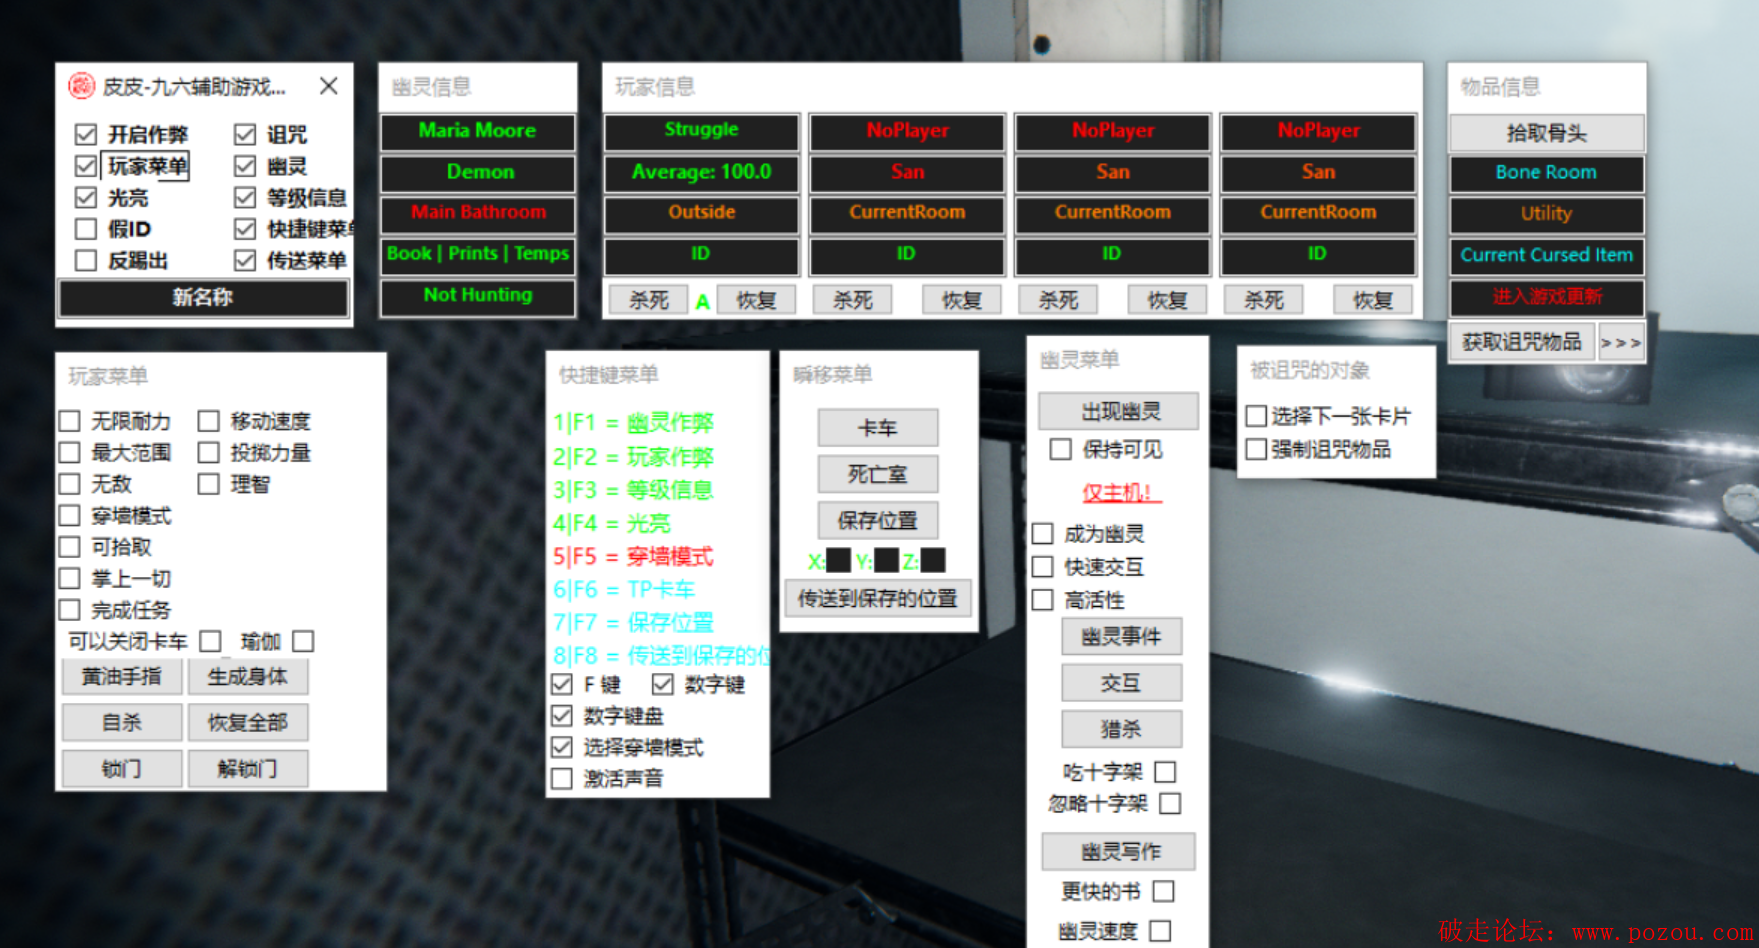
Task: Select the 5|F5 穿墙模式 hotkey entry
Action: pyautogui.click(x=633, y=556)
